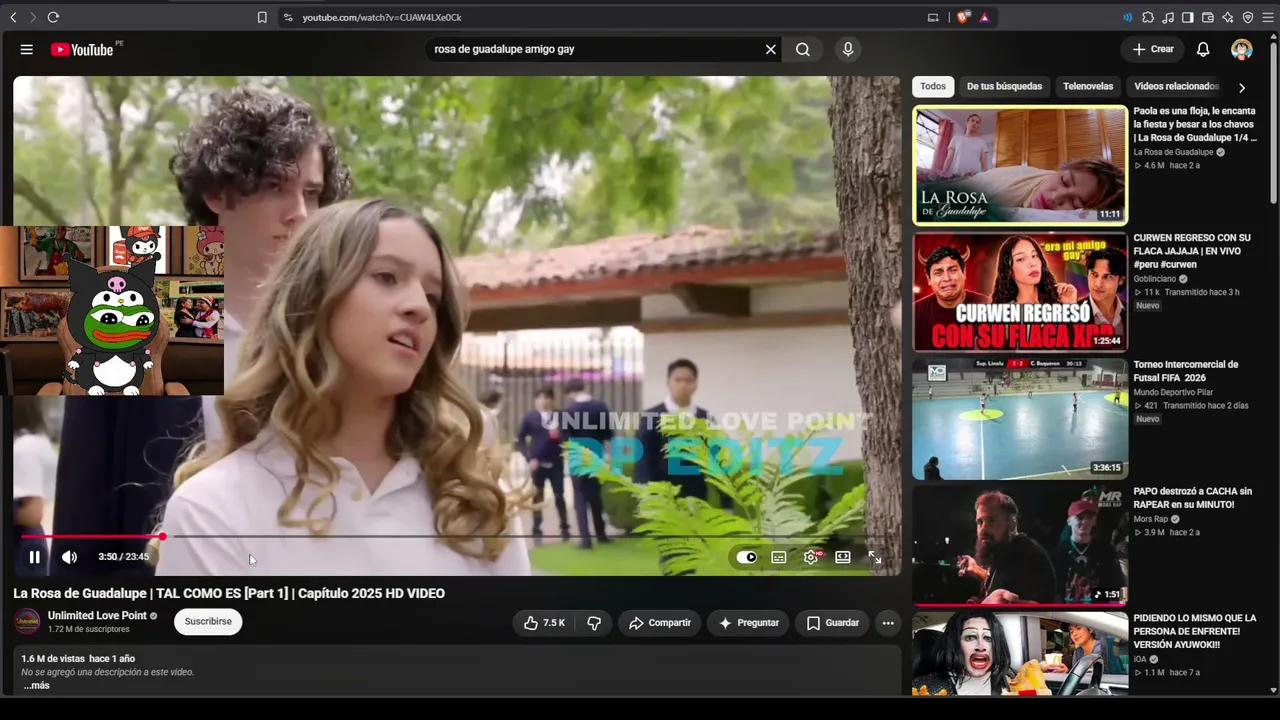Show more filter chips with right arrow
Screen dimensions: 1280x720
[x=1242, y=87]
